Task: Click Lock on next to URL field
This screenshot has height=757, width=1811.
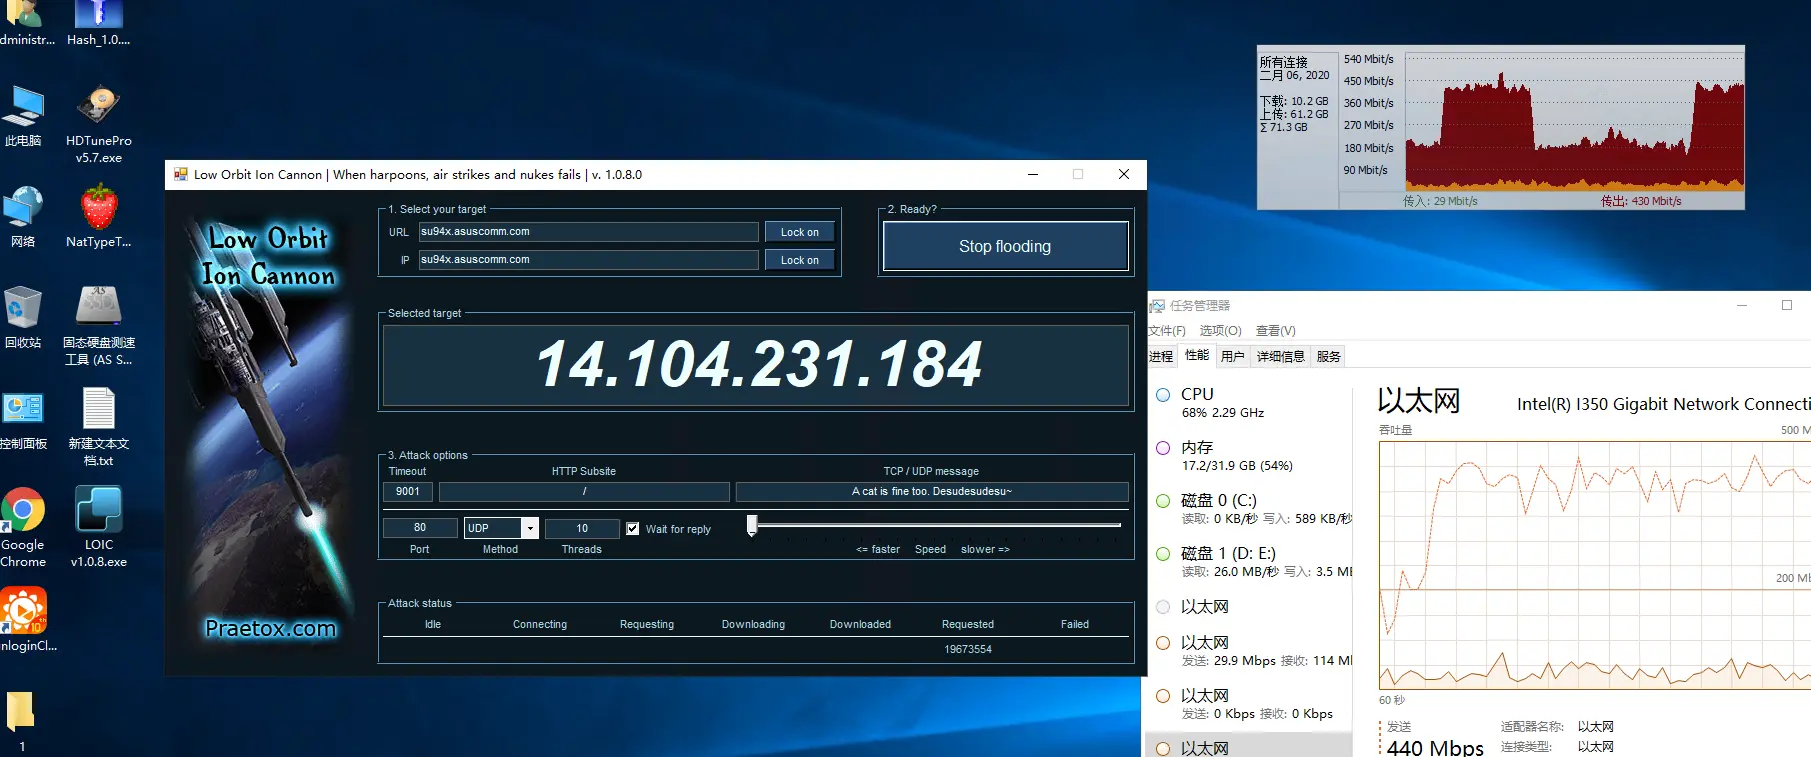Action: click(799, 232)
